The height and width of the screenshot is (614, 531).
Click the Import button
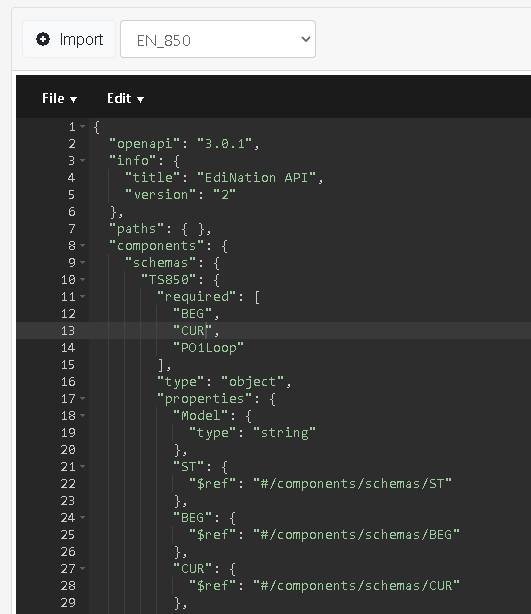click(69, 39)
